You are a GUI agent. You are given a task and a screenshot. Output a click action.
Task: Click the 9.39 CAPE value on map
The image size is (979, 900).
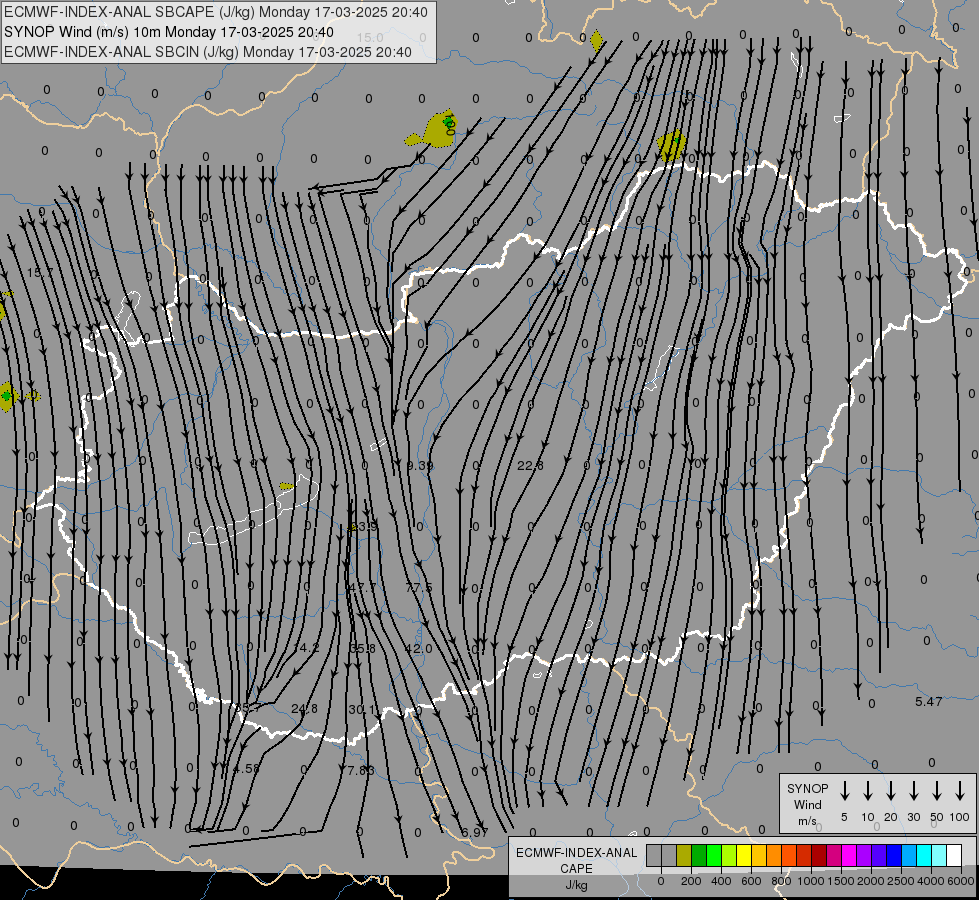tap(420, 465)
